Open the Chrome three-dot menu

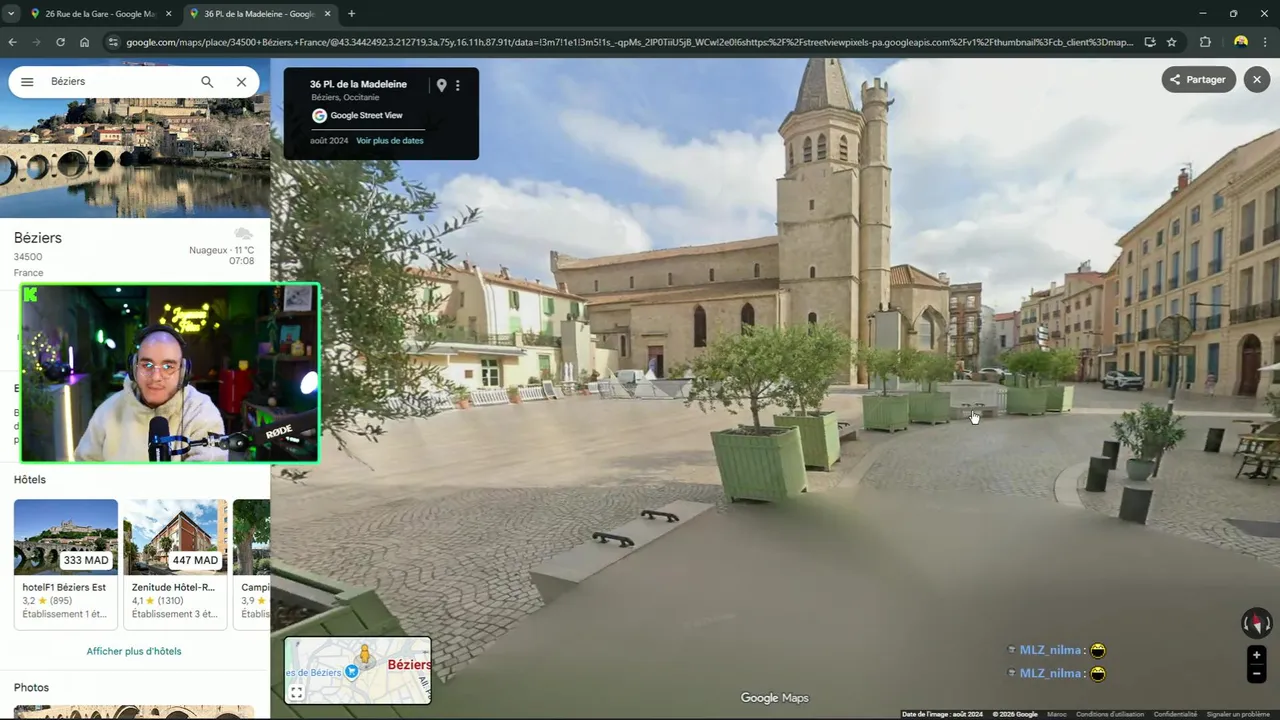tap(1267, 42)
